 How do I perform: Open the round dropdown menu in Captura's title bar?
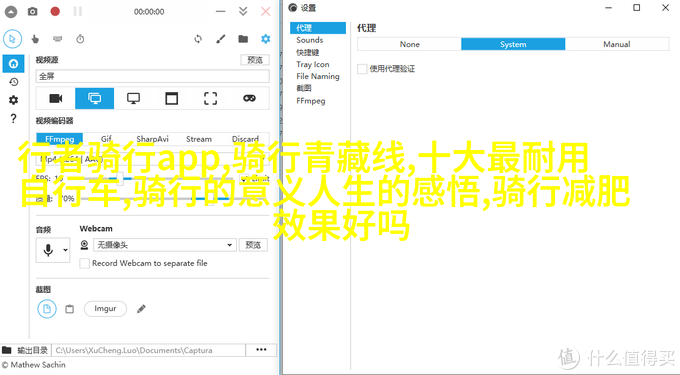pyautogui.click(x=11, y=12)
